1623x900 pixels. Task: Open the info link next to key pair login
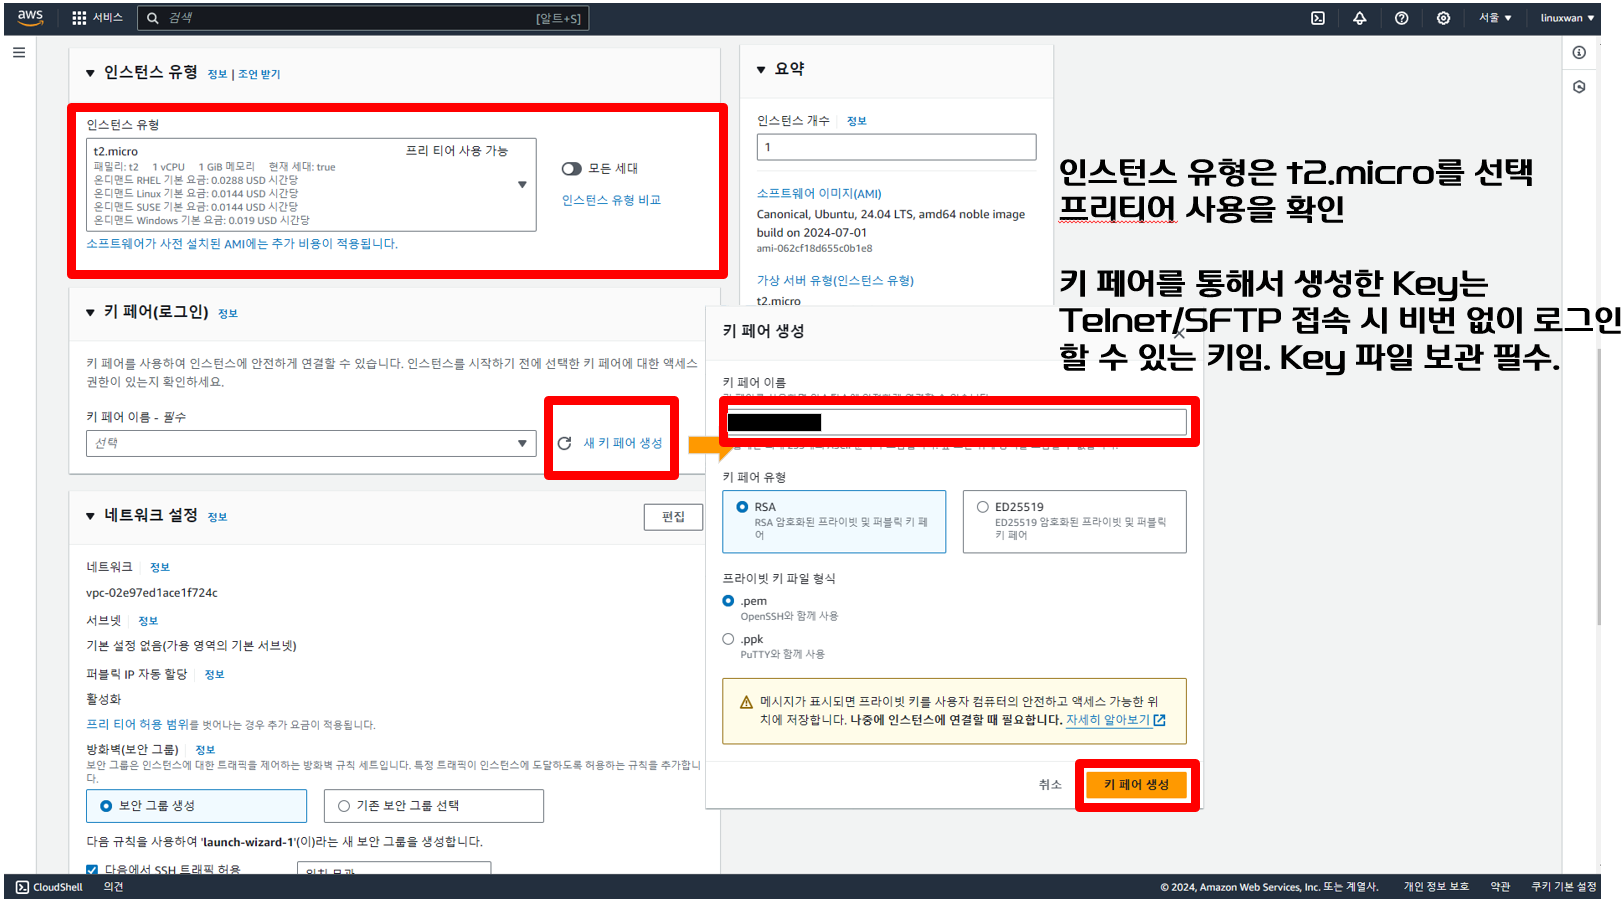(x=228, y=314)
